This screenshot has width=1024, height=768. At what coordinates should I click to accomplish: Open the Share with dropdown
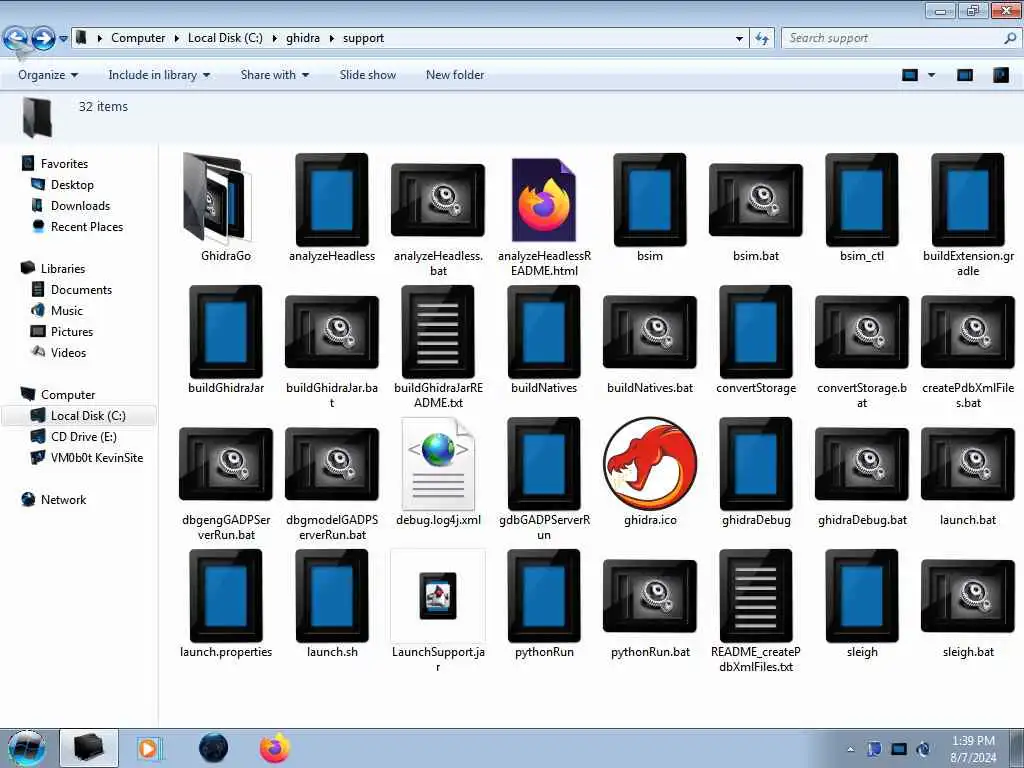[x=274, y=75]
